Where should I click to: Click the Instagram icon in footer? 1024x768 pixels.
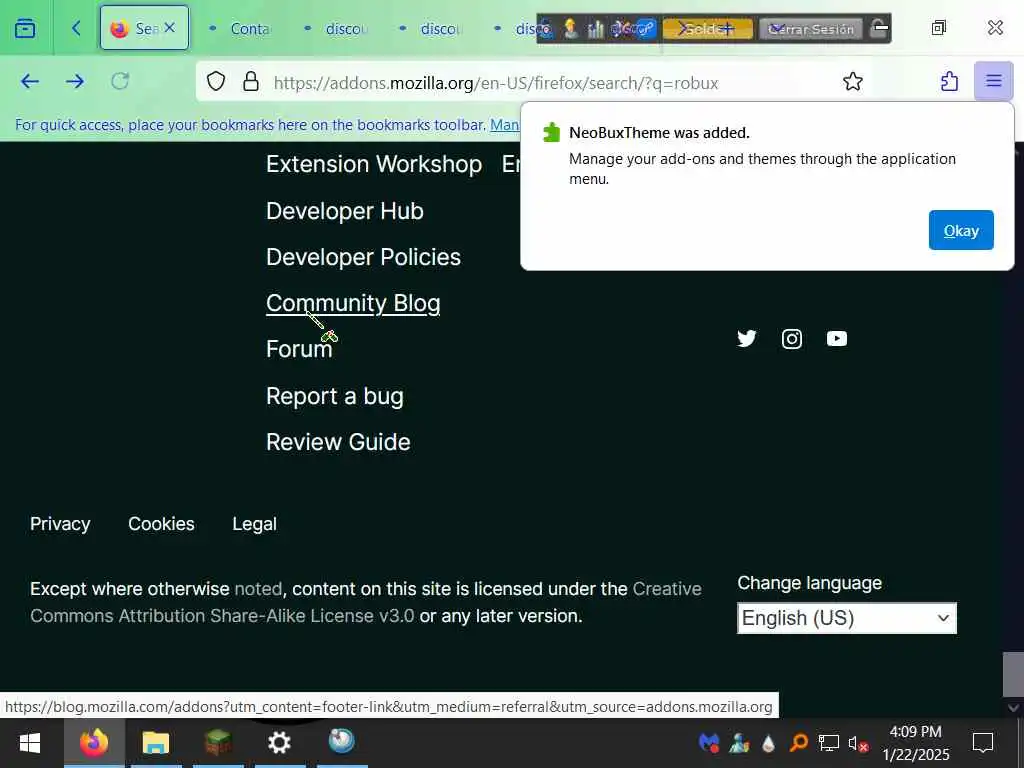click(x=792, y=338)
